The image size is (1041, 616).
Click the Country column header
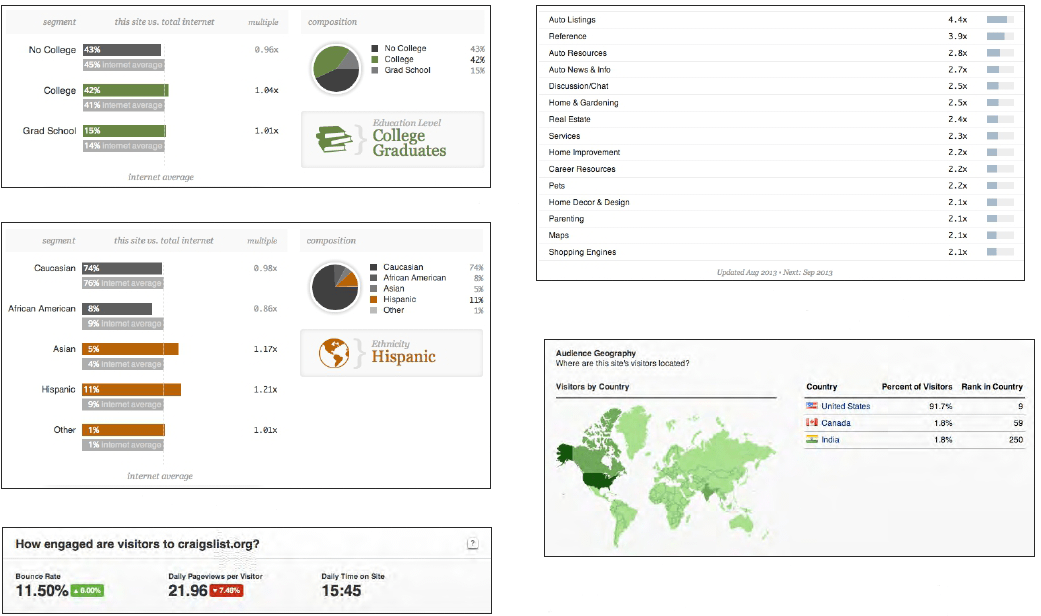click(x=822, y=387)
